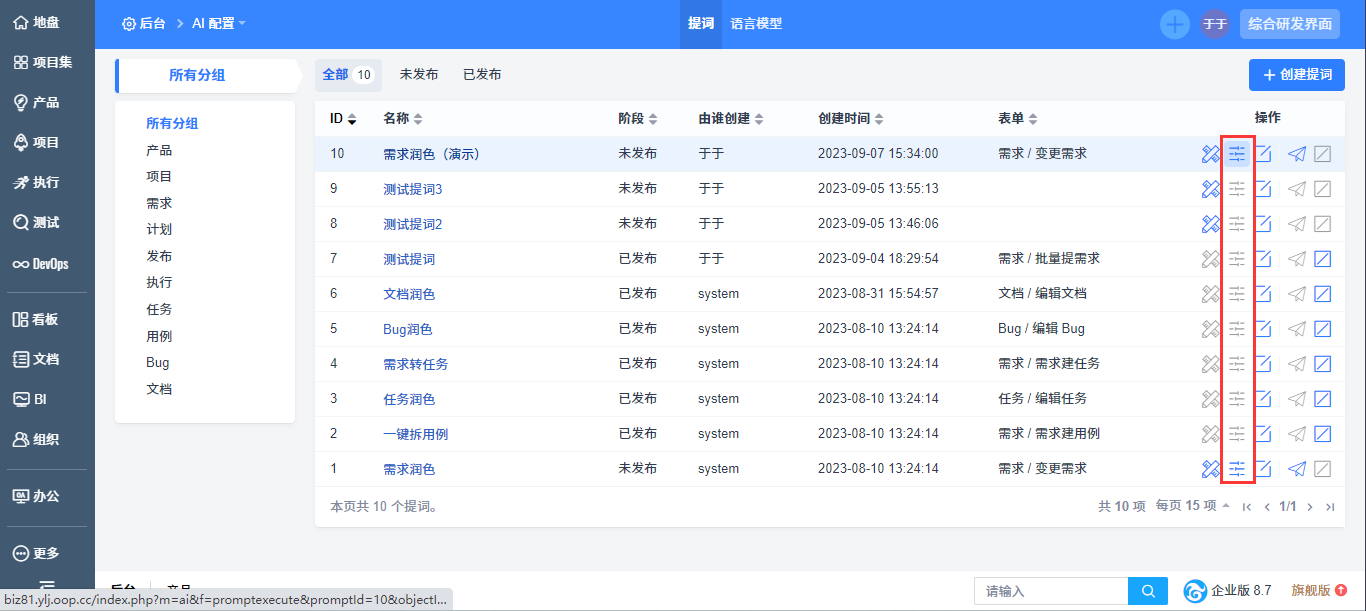
Task: Click the blue magnifier search button
Action: pyautogui.click(x=1148, y=591)
